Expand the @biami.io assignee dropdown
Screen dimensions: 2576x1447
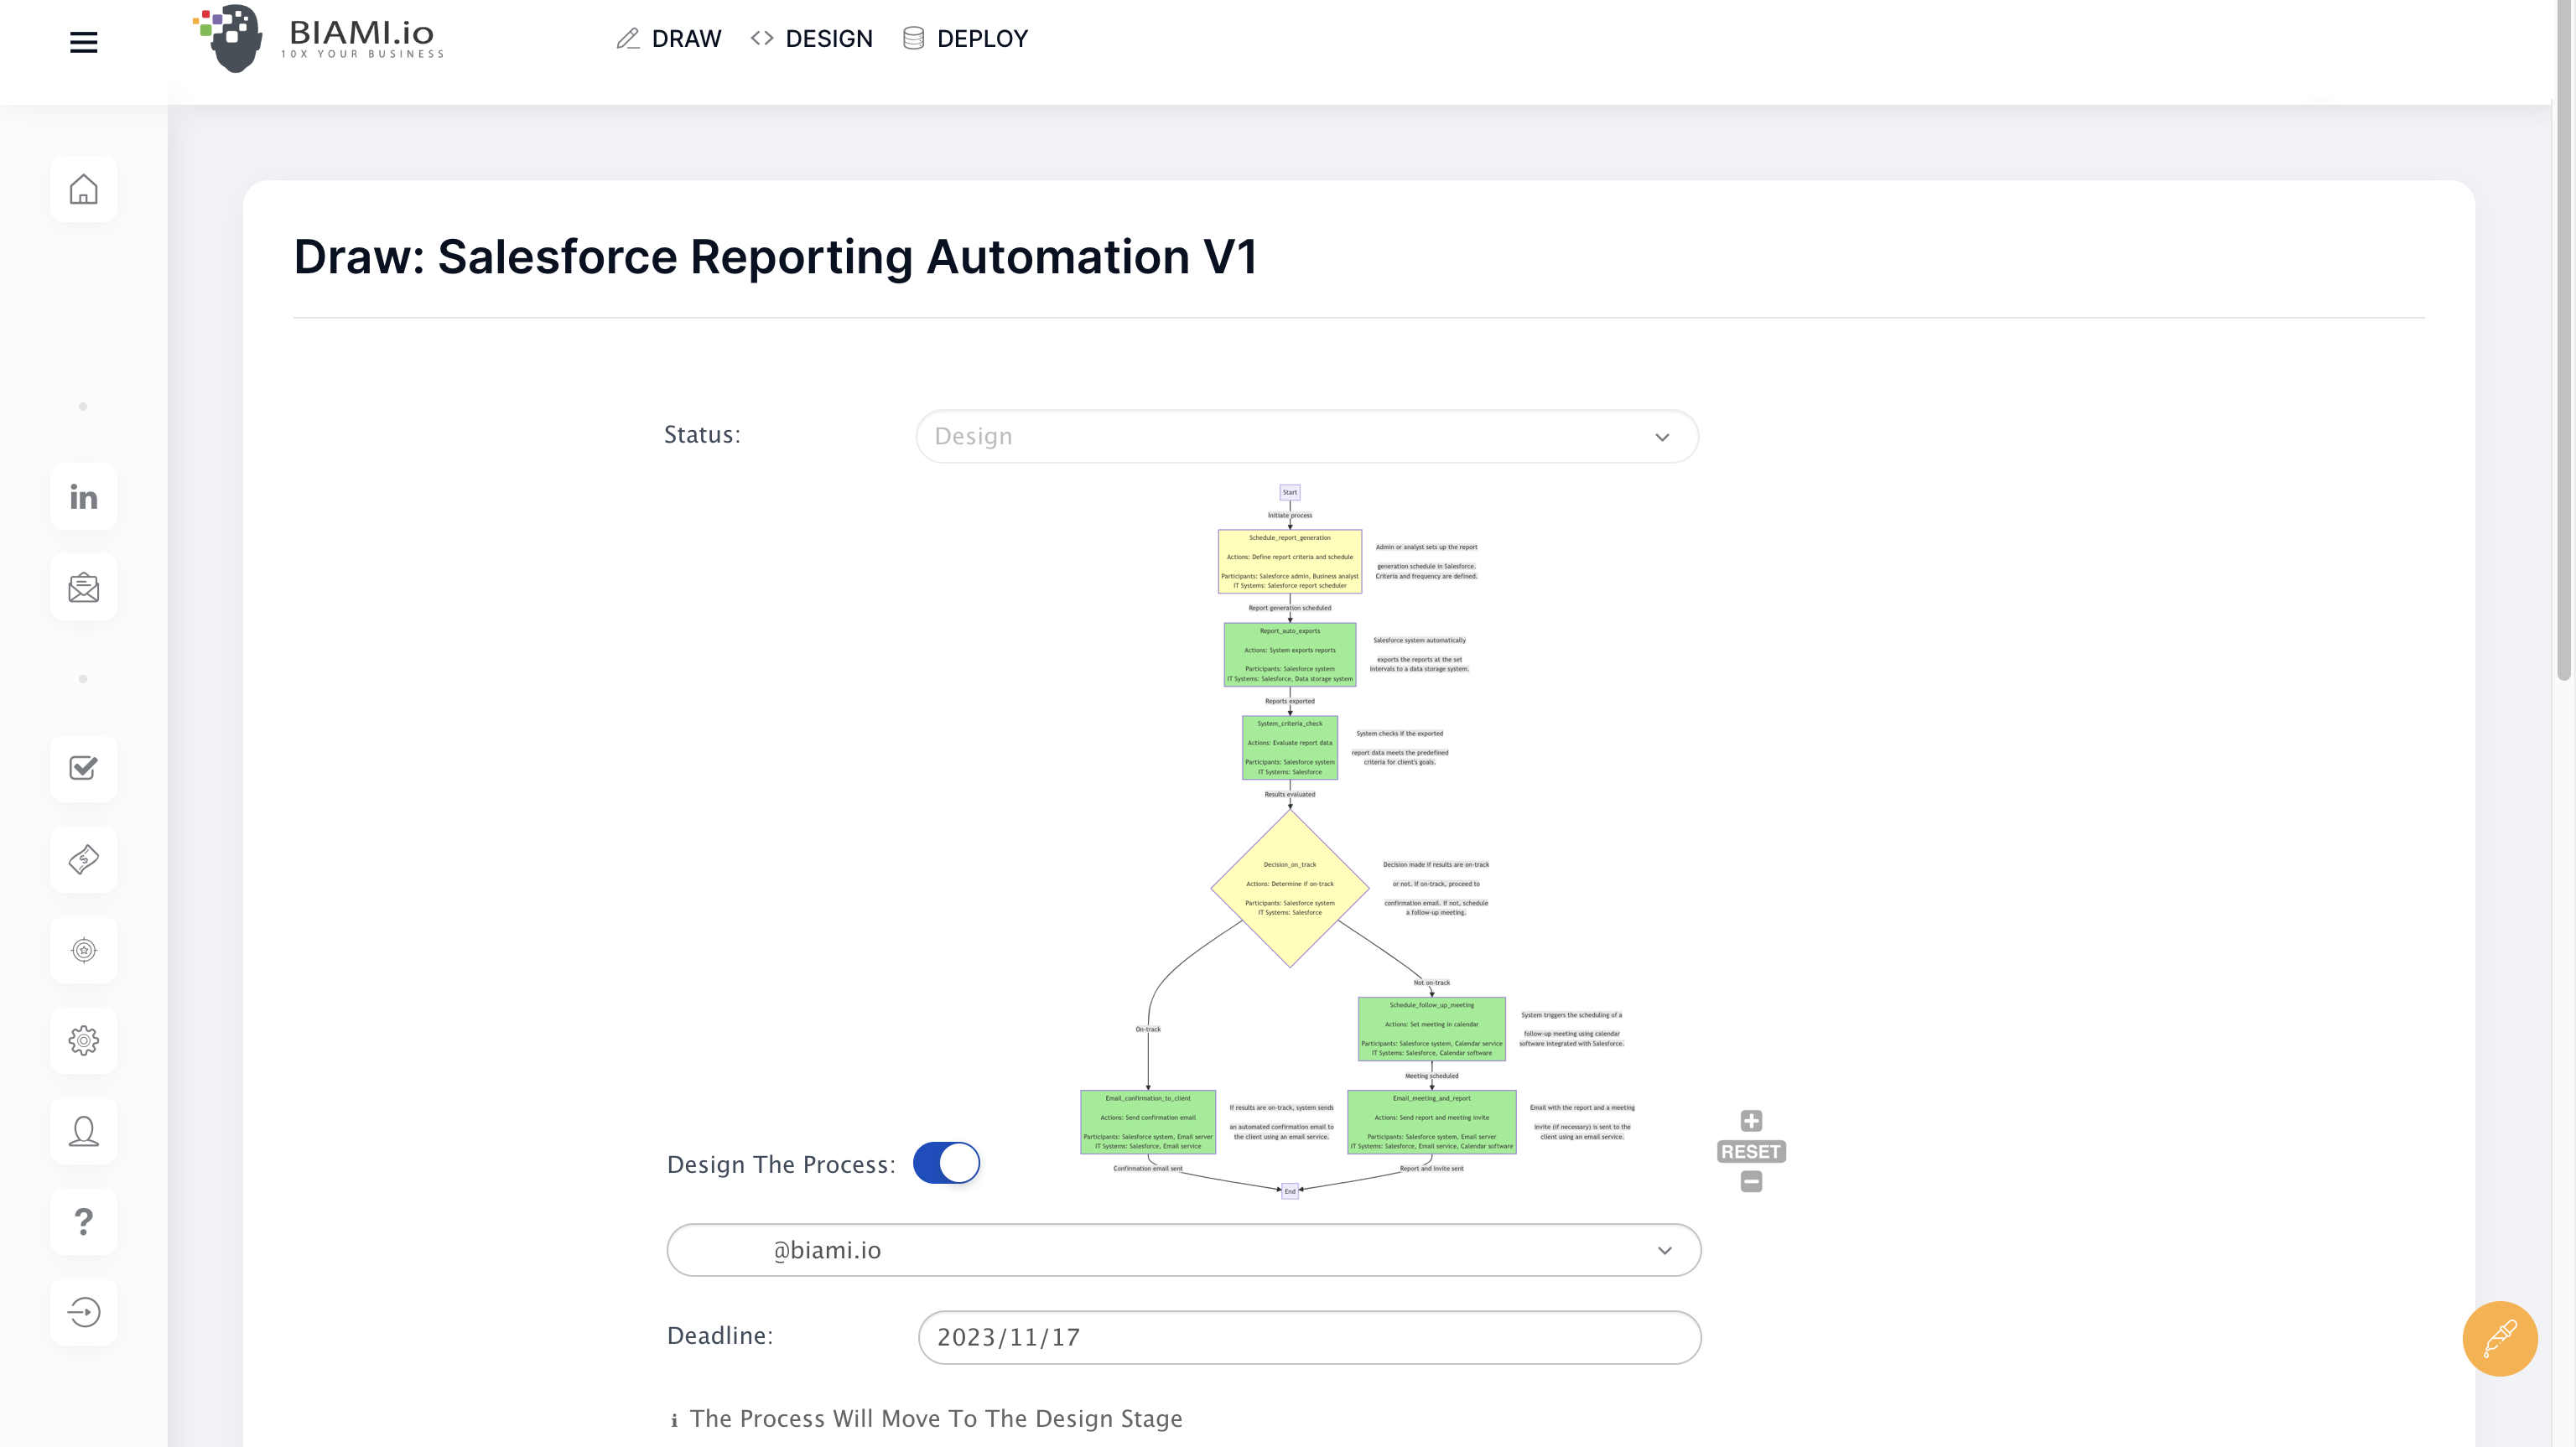coord(1184,1250)
